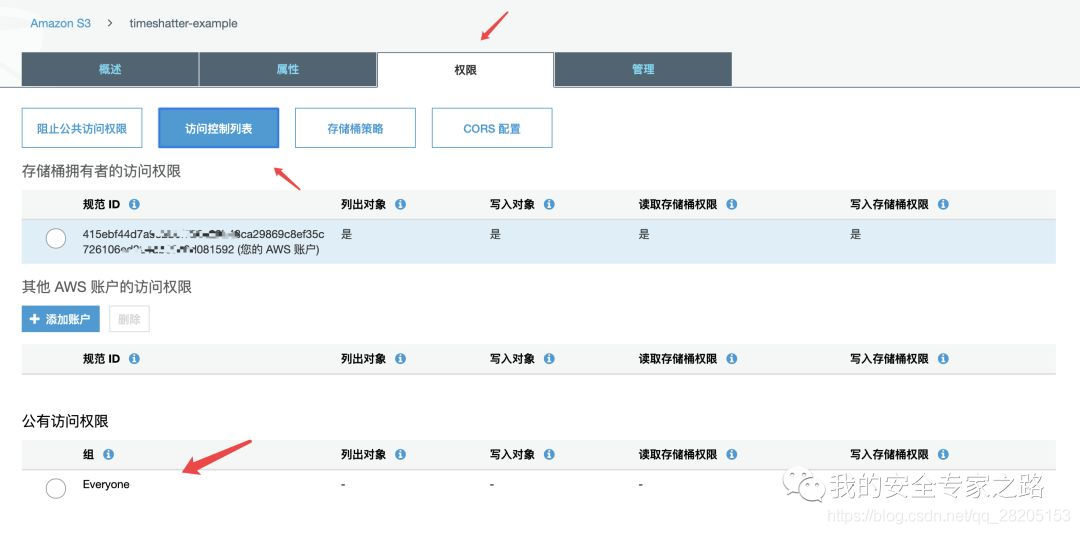Screen dimensions: 1080x534
Task: Click 列出对象 info icon in 其他 AWS 账户的访问权限 table
Action: coord(400,359)
